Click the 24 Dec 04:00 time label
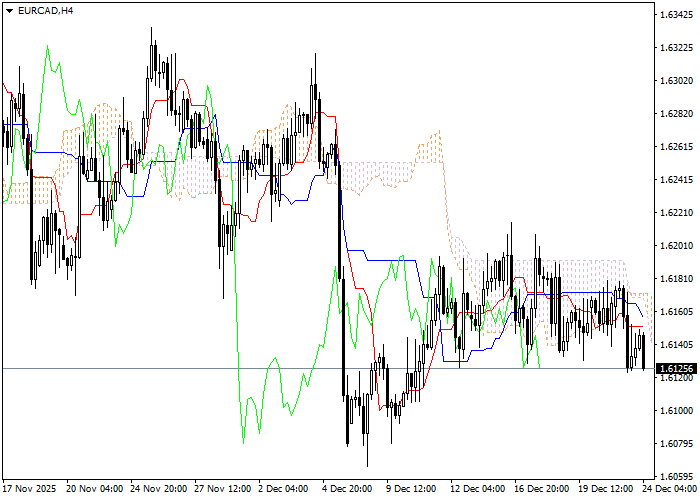 [670, 489]
